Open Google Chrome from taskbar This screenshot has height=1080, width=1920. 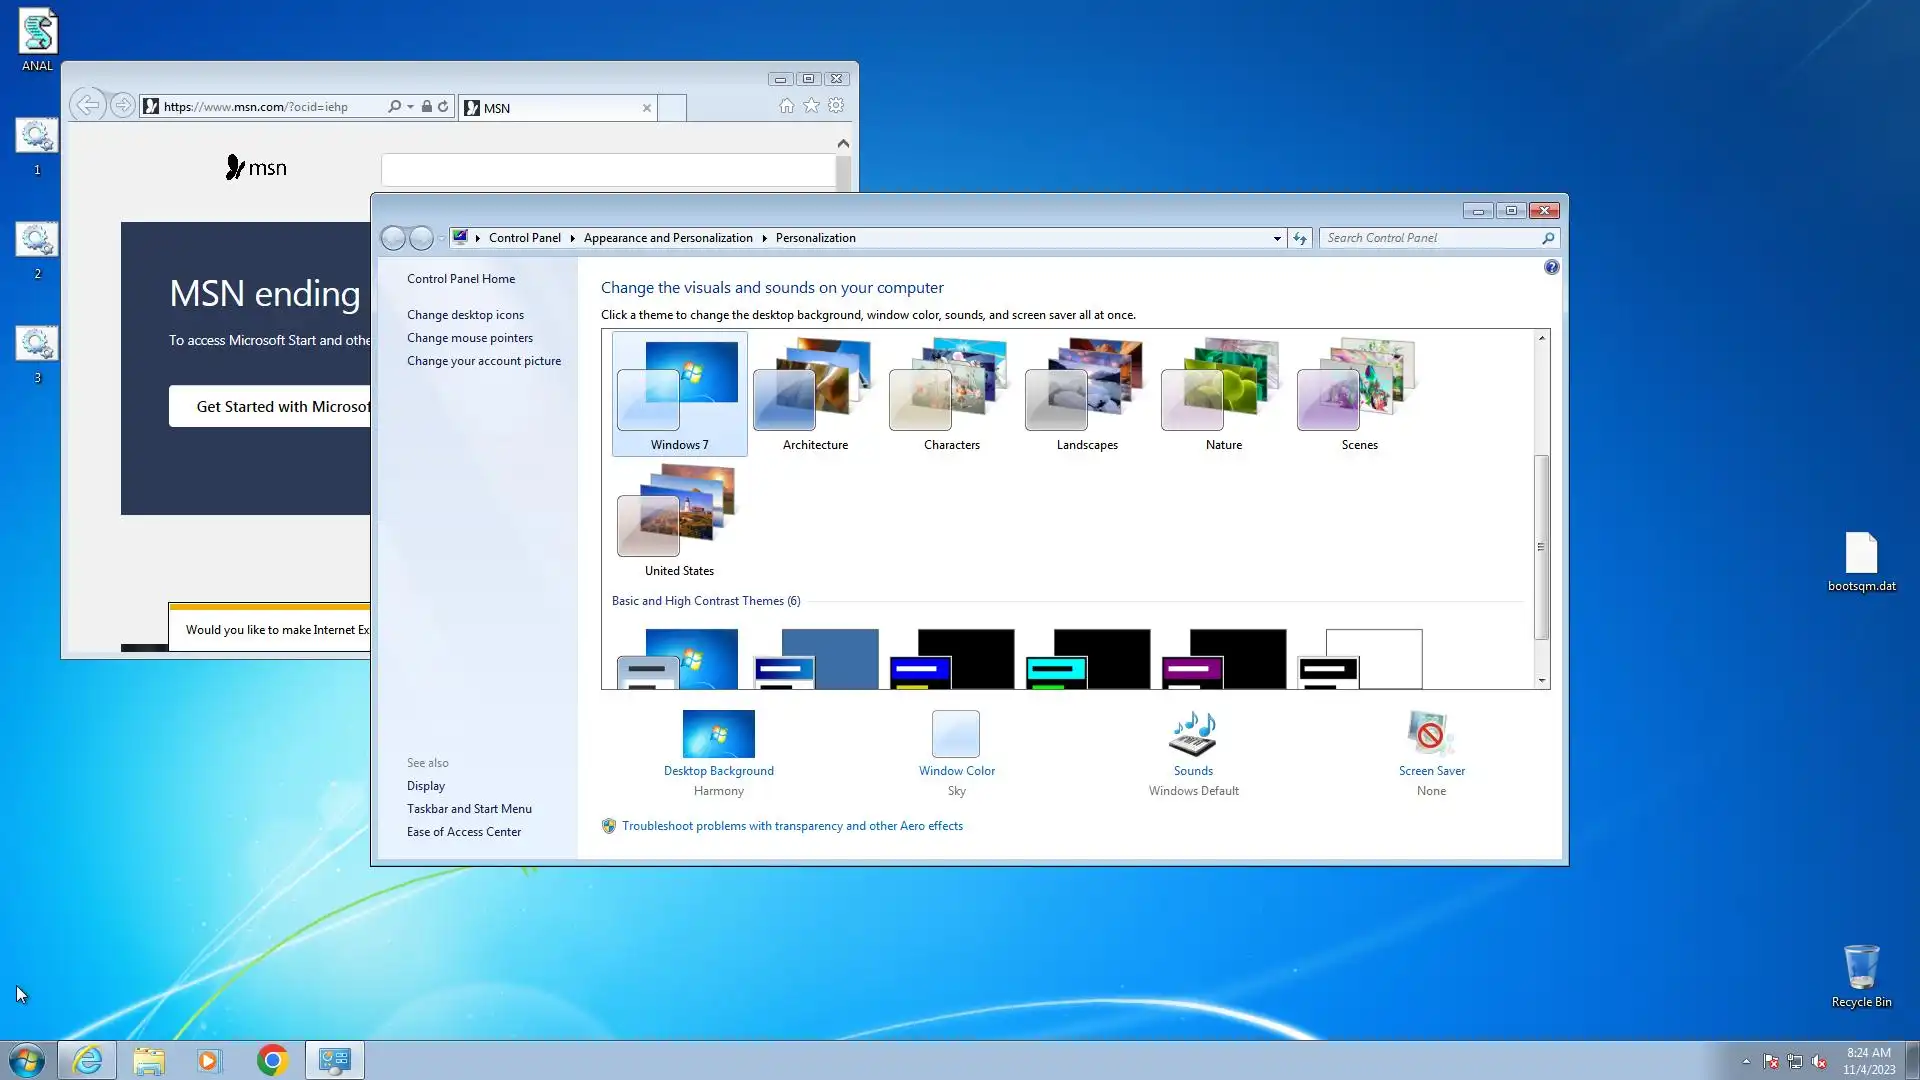[x=271, y=1060]
